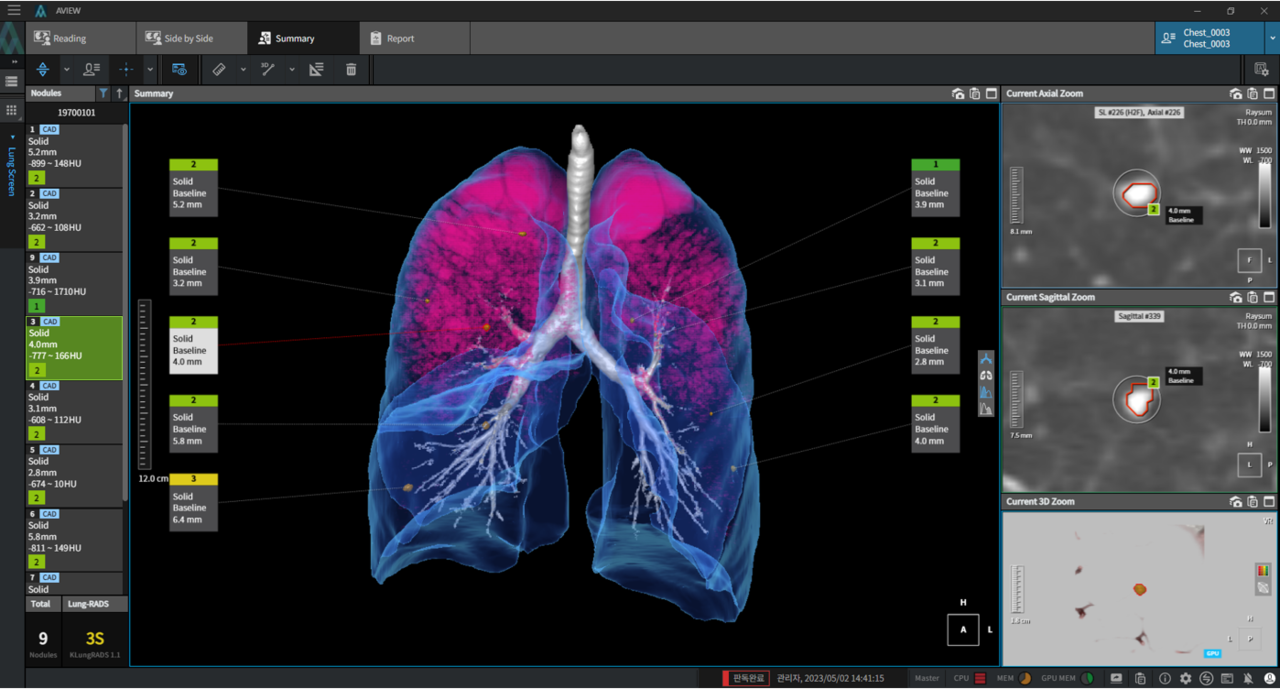Toggle the overlay visibility eye icon
This screenshot has height=689, width=1280.
point(179,69)
